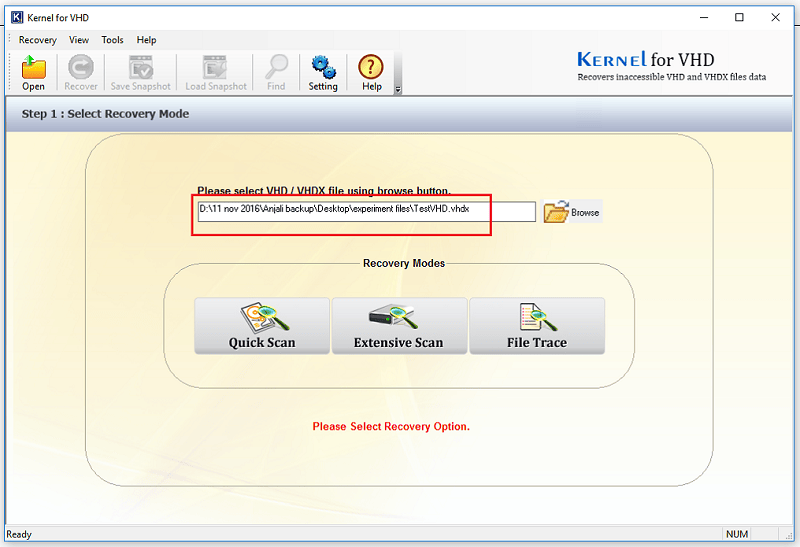Viewport: 800px width, 547px height.
Task: Click the Load Snapshot toolbar icon
Action: [x=216, y=73]
